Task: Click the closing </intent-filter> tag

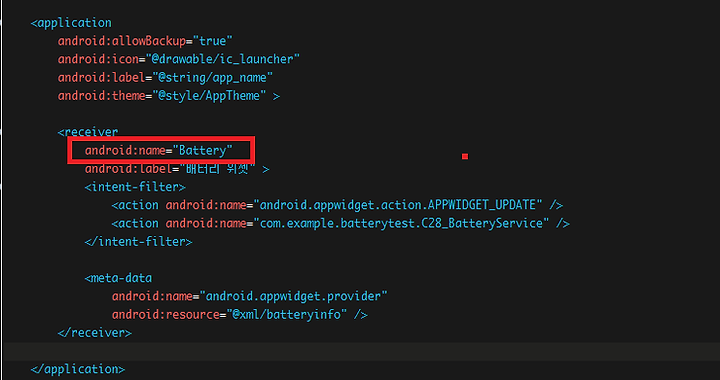Action: pos(138,241)
